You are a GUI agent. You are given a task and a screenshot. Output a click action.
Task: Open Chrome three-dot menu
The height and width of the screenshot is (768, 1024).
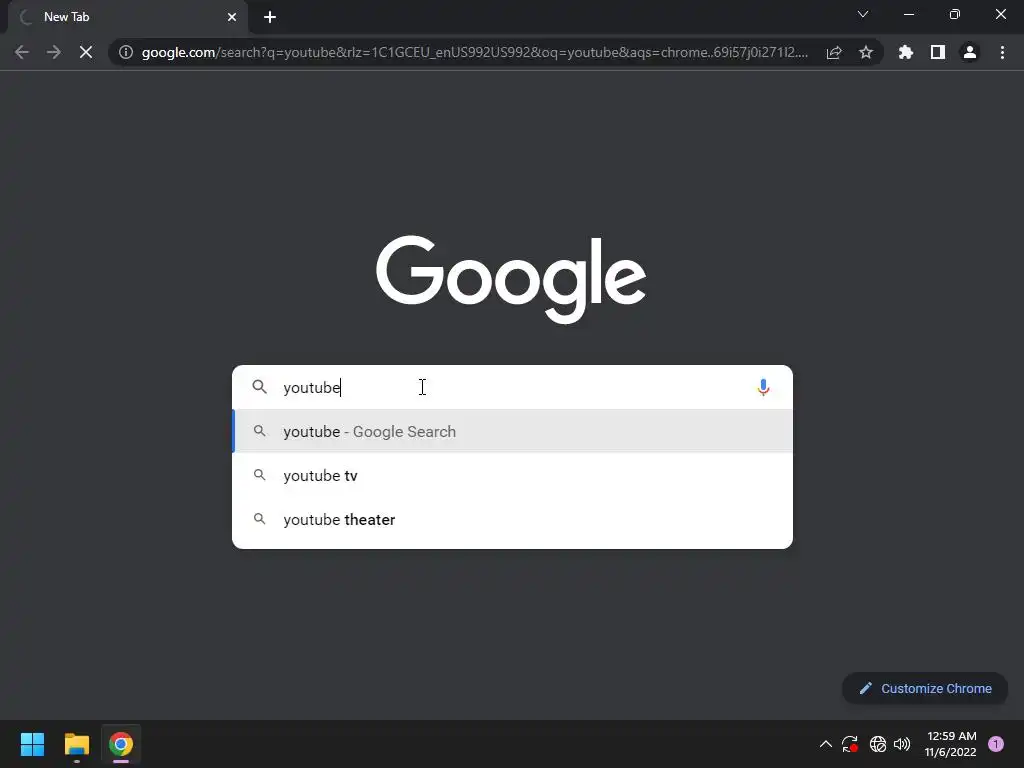(x=1002, y=52)
